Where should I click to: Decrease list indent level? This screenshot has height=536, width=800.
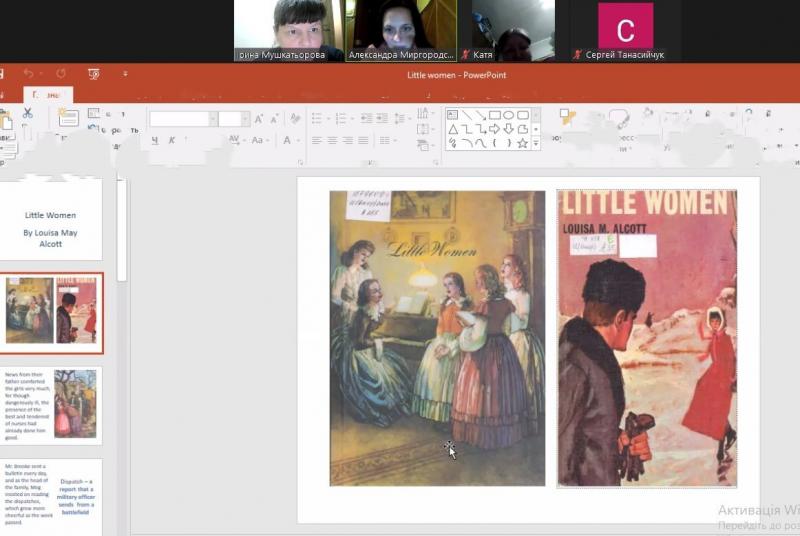coord(366,119)
